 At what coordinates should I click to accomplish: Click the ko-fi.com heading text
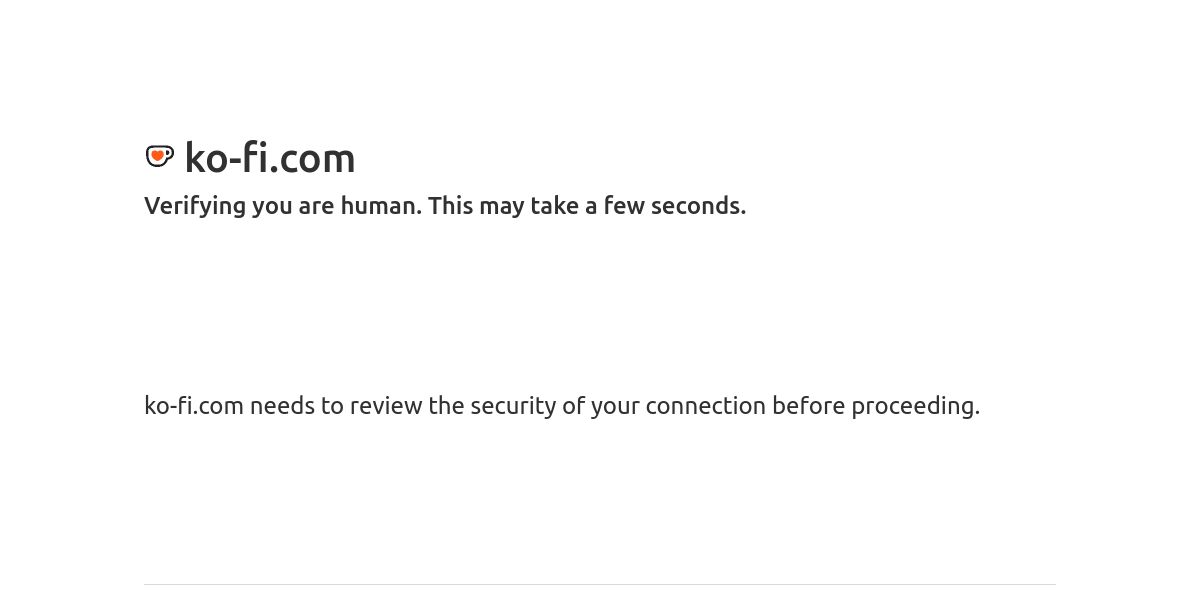coord(270,158)
